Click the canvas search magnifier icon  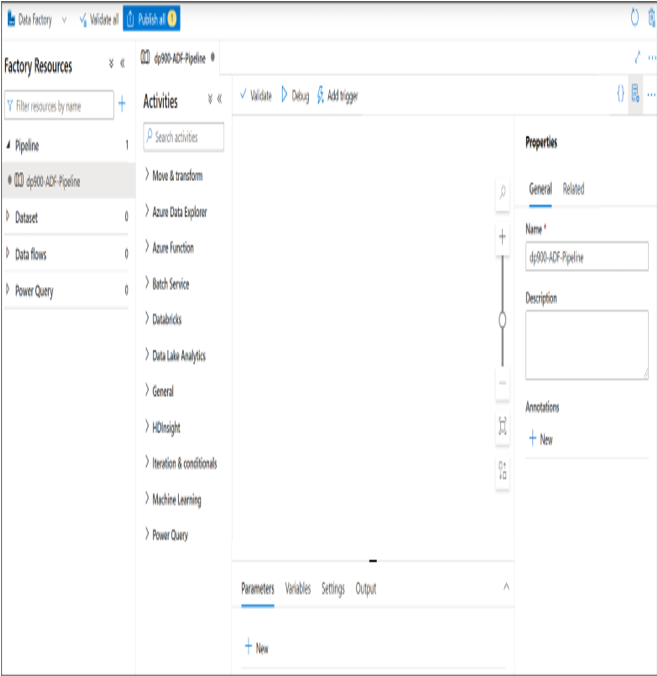(502, 192)
